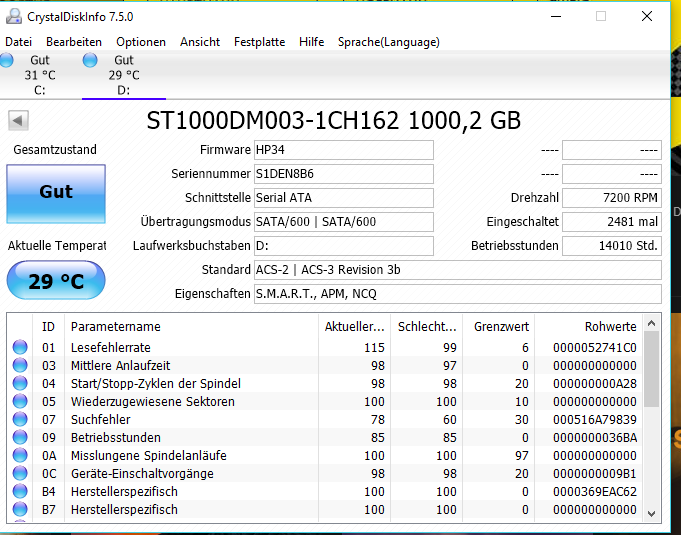Viewport: 681px width, 535px height.
Task: Click status orb of Lesefehlerrate row
Action: point(20,347)
